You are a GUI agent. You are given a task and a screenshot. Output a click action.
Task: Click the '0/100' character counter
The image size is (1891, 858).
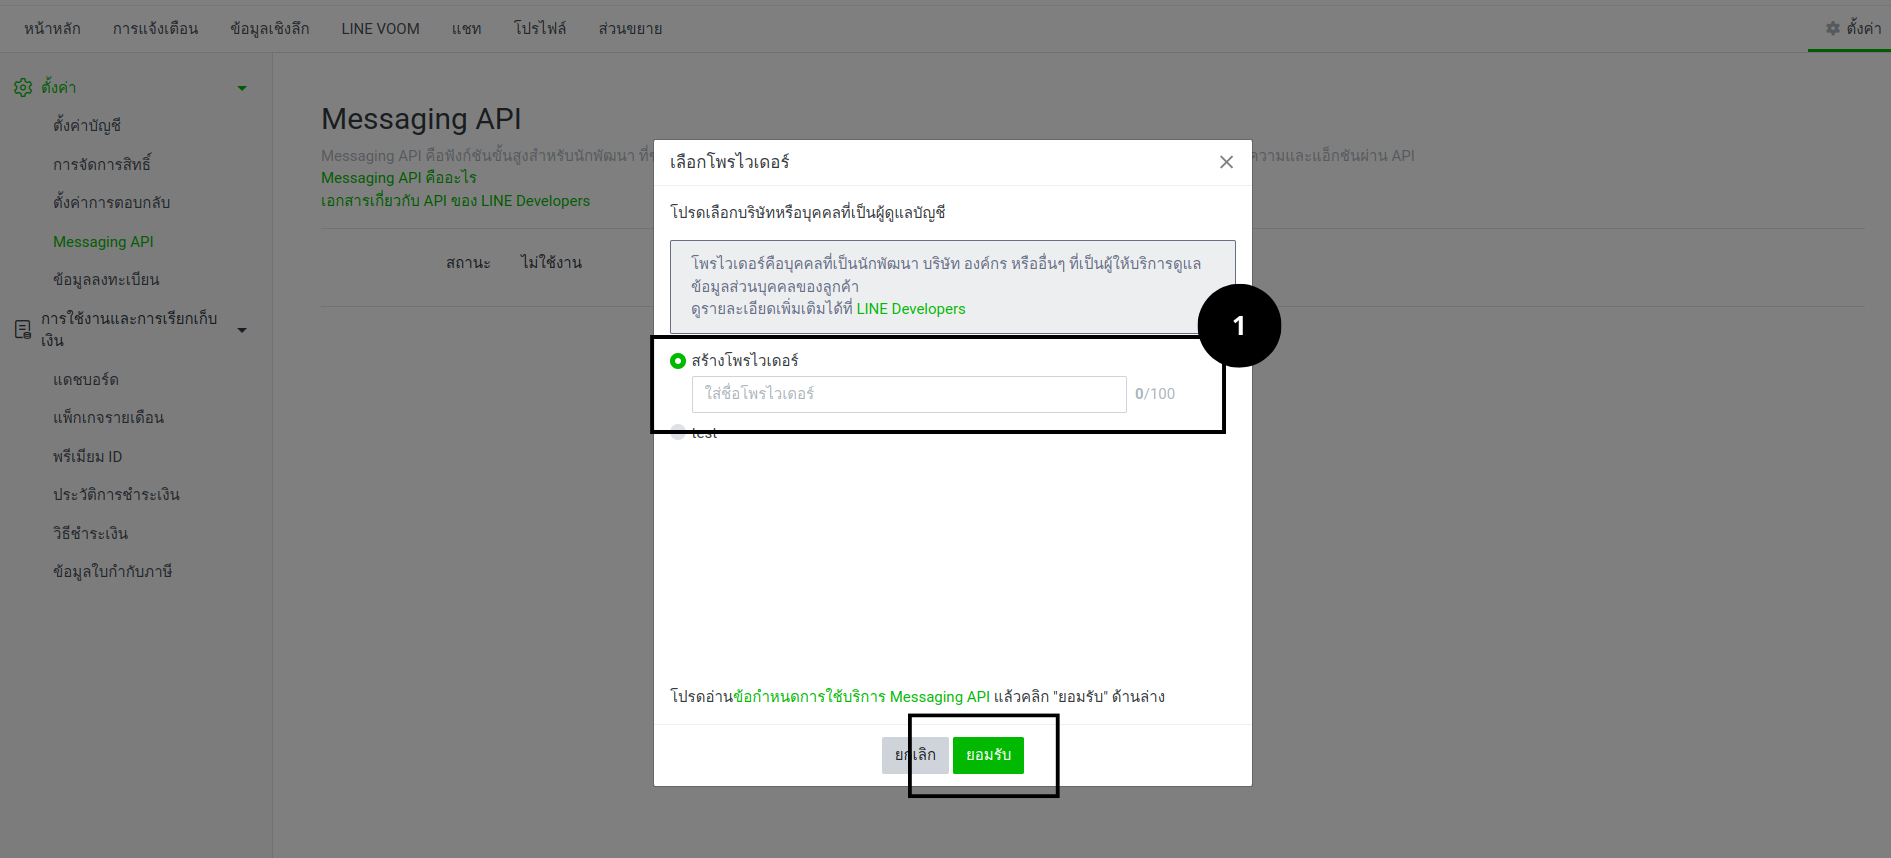pyautogui.click(x=1155, y=394)
